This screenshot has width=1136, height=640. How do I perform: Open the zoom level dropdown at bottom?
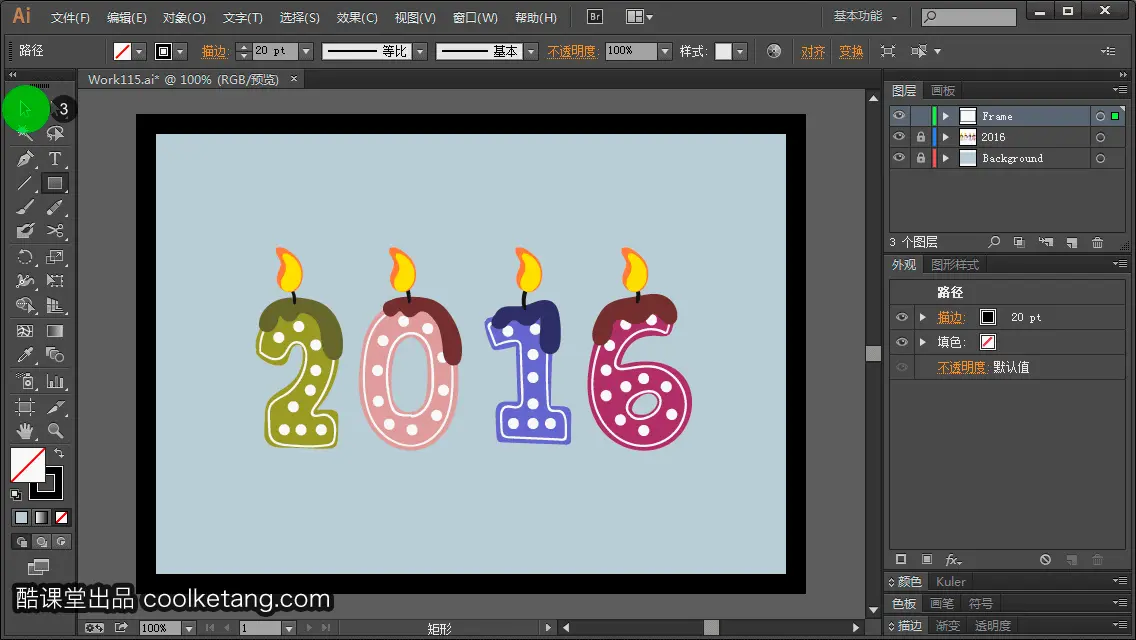click(x=188, y=628)
